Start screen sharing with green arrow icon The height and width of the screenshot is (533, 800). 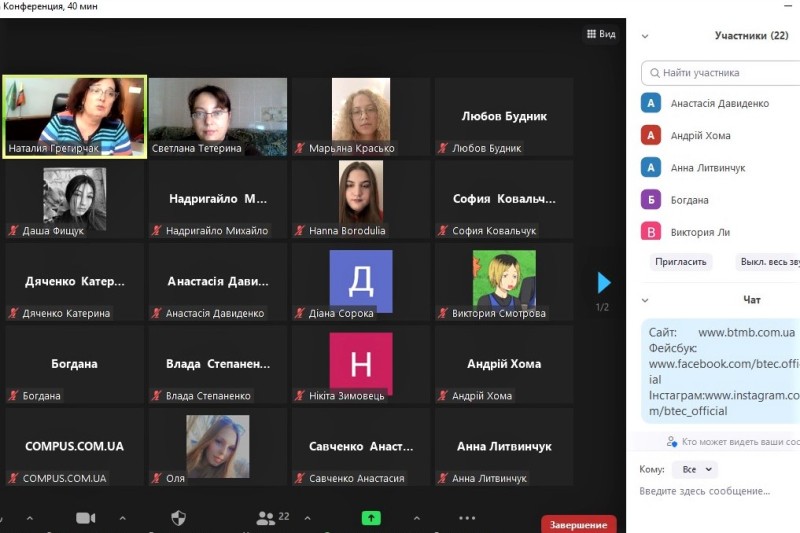371,518
